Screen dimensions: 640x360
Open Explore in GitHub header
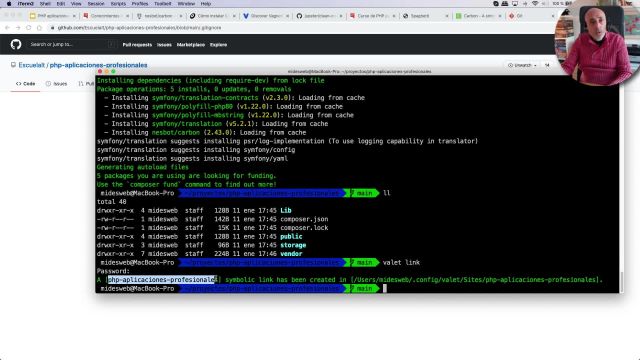click(x=218, y=45)
